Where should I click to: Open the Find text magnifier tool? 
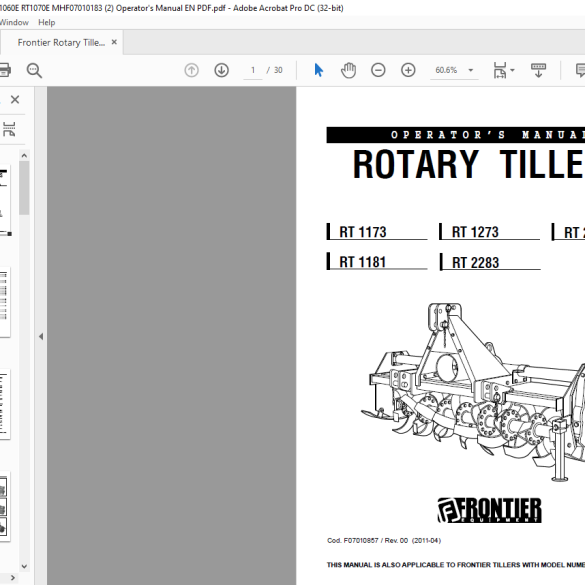[34, 70]
